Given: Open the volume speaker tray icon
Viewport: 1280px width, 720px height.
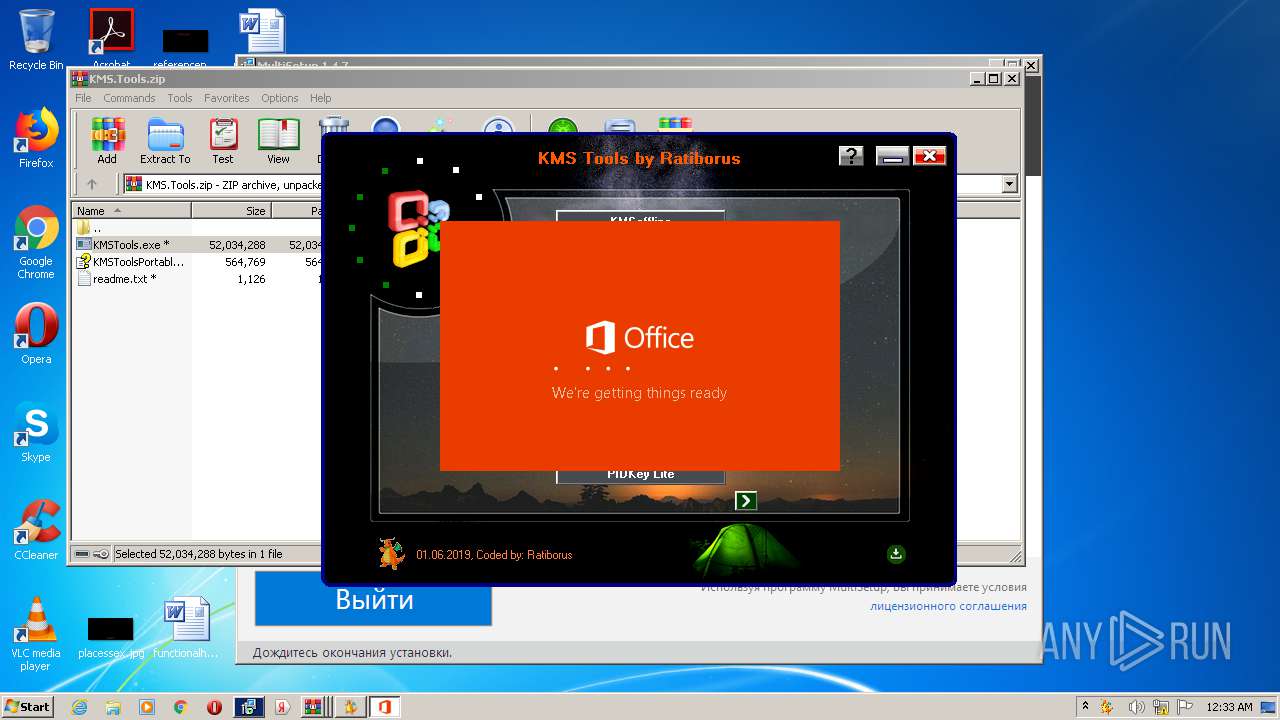Looking at the screenshot, I should click(1136, 707).
